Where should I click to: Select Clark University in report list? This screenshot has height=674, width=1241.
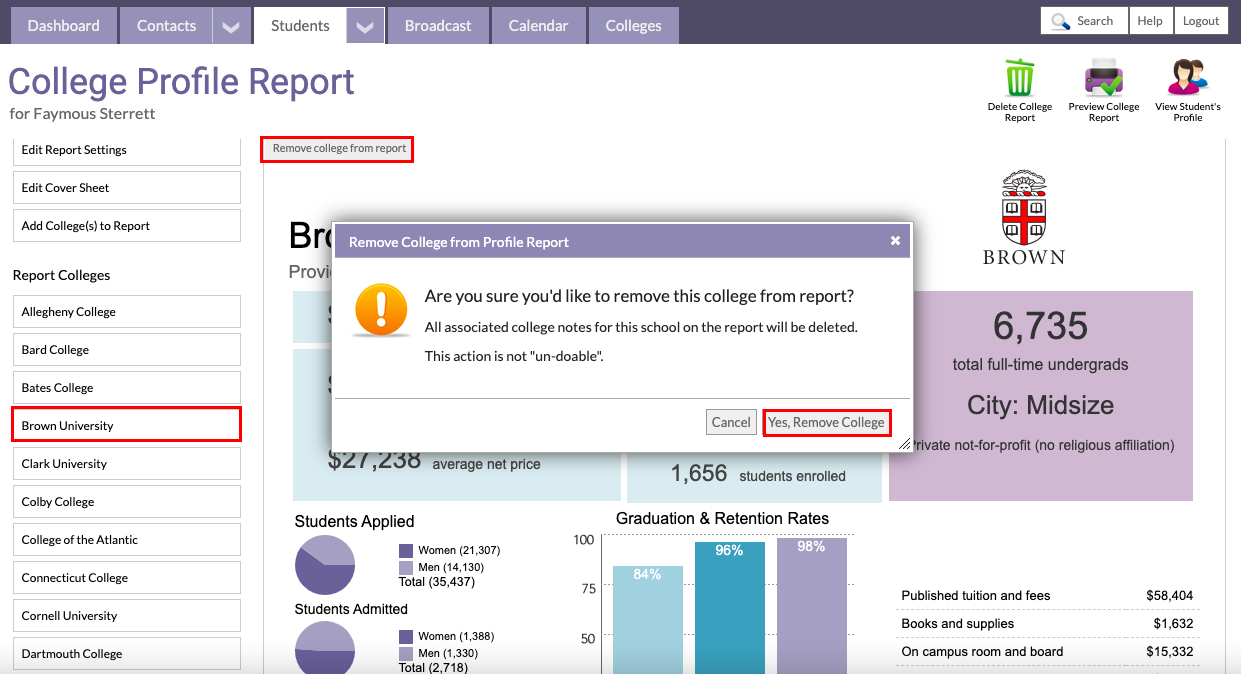(x=127, y=464)
